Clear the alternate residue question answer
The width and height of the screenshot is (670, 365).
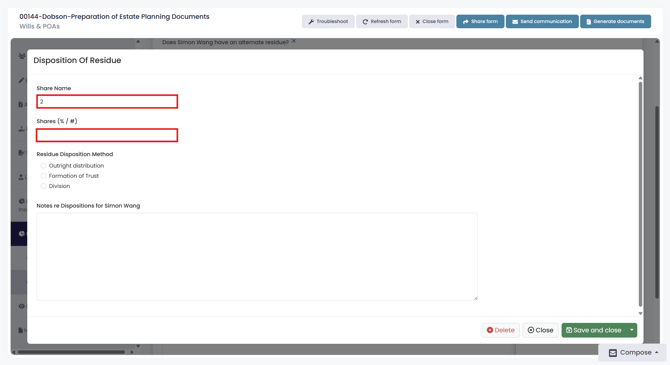(294, 41)
